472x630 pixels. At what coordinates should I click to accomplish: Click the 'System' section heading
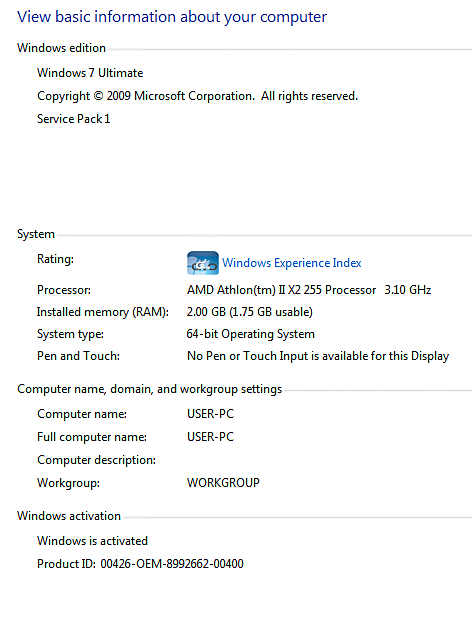tap(36, 234)
